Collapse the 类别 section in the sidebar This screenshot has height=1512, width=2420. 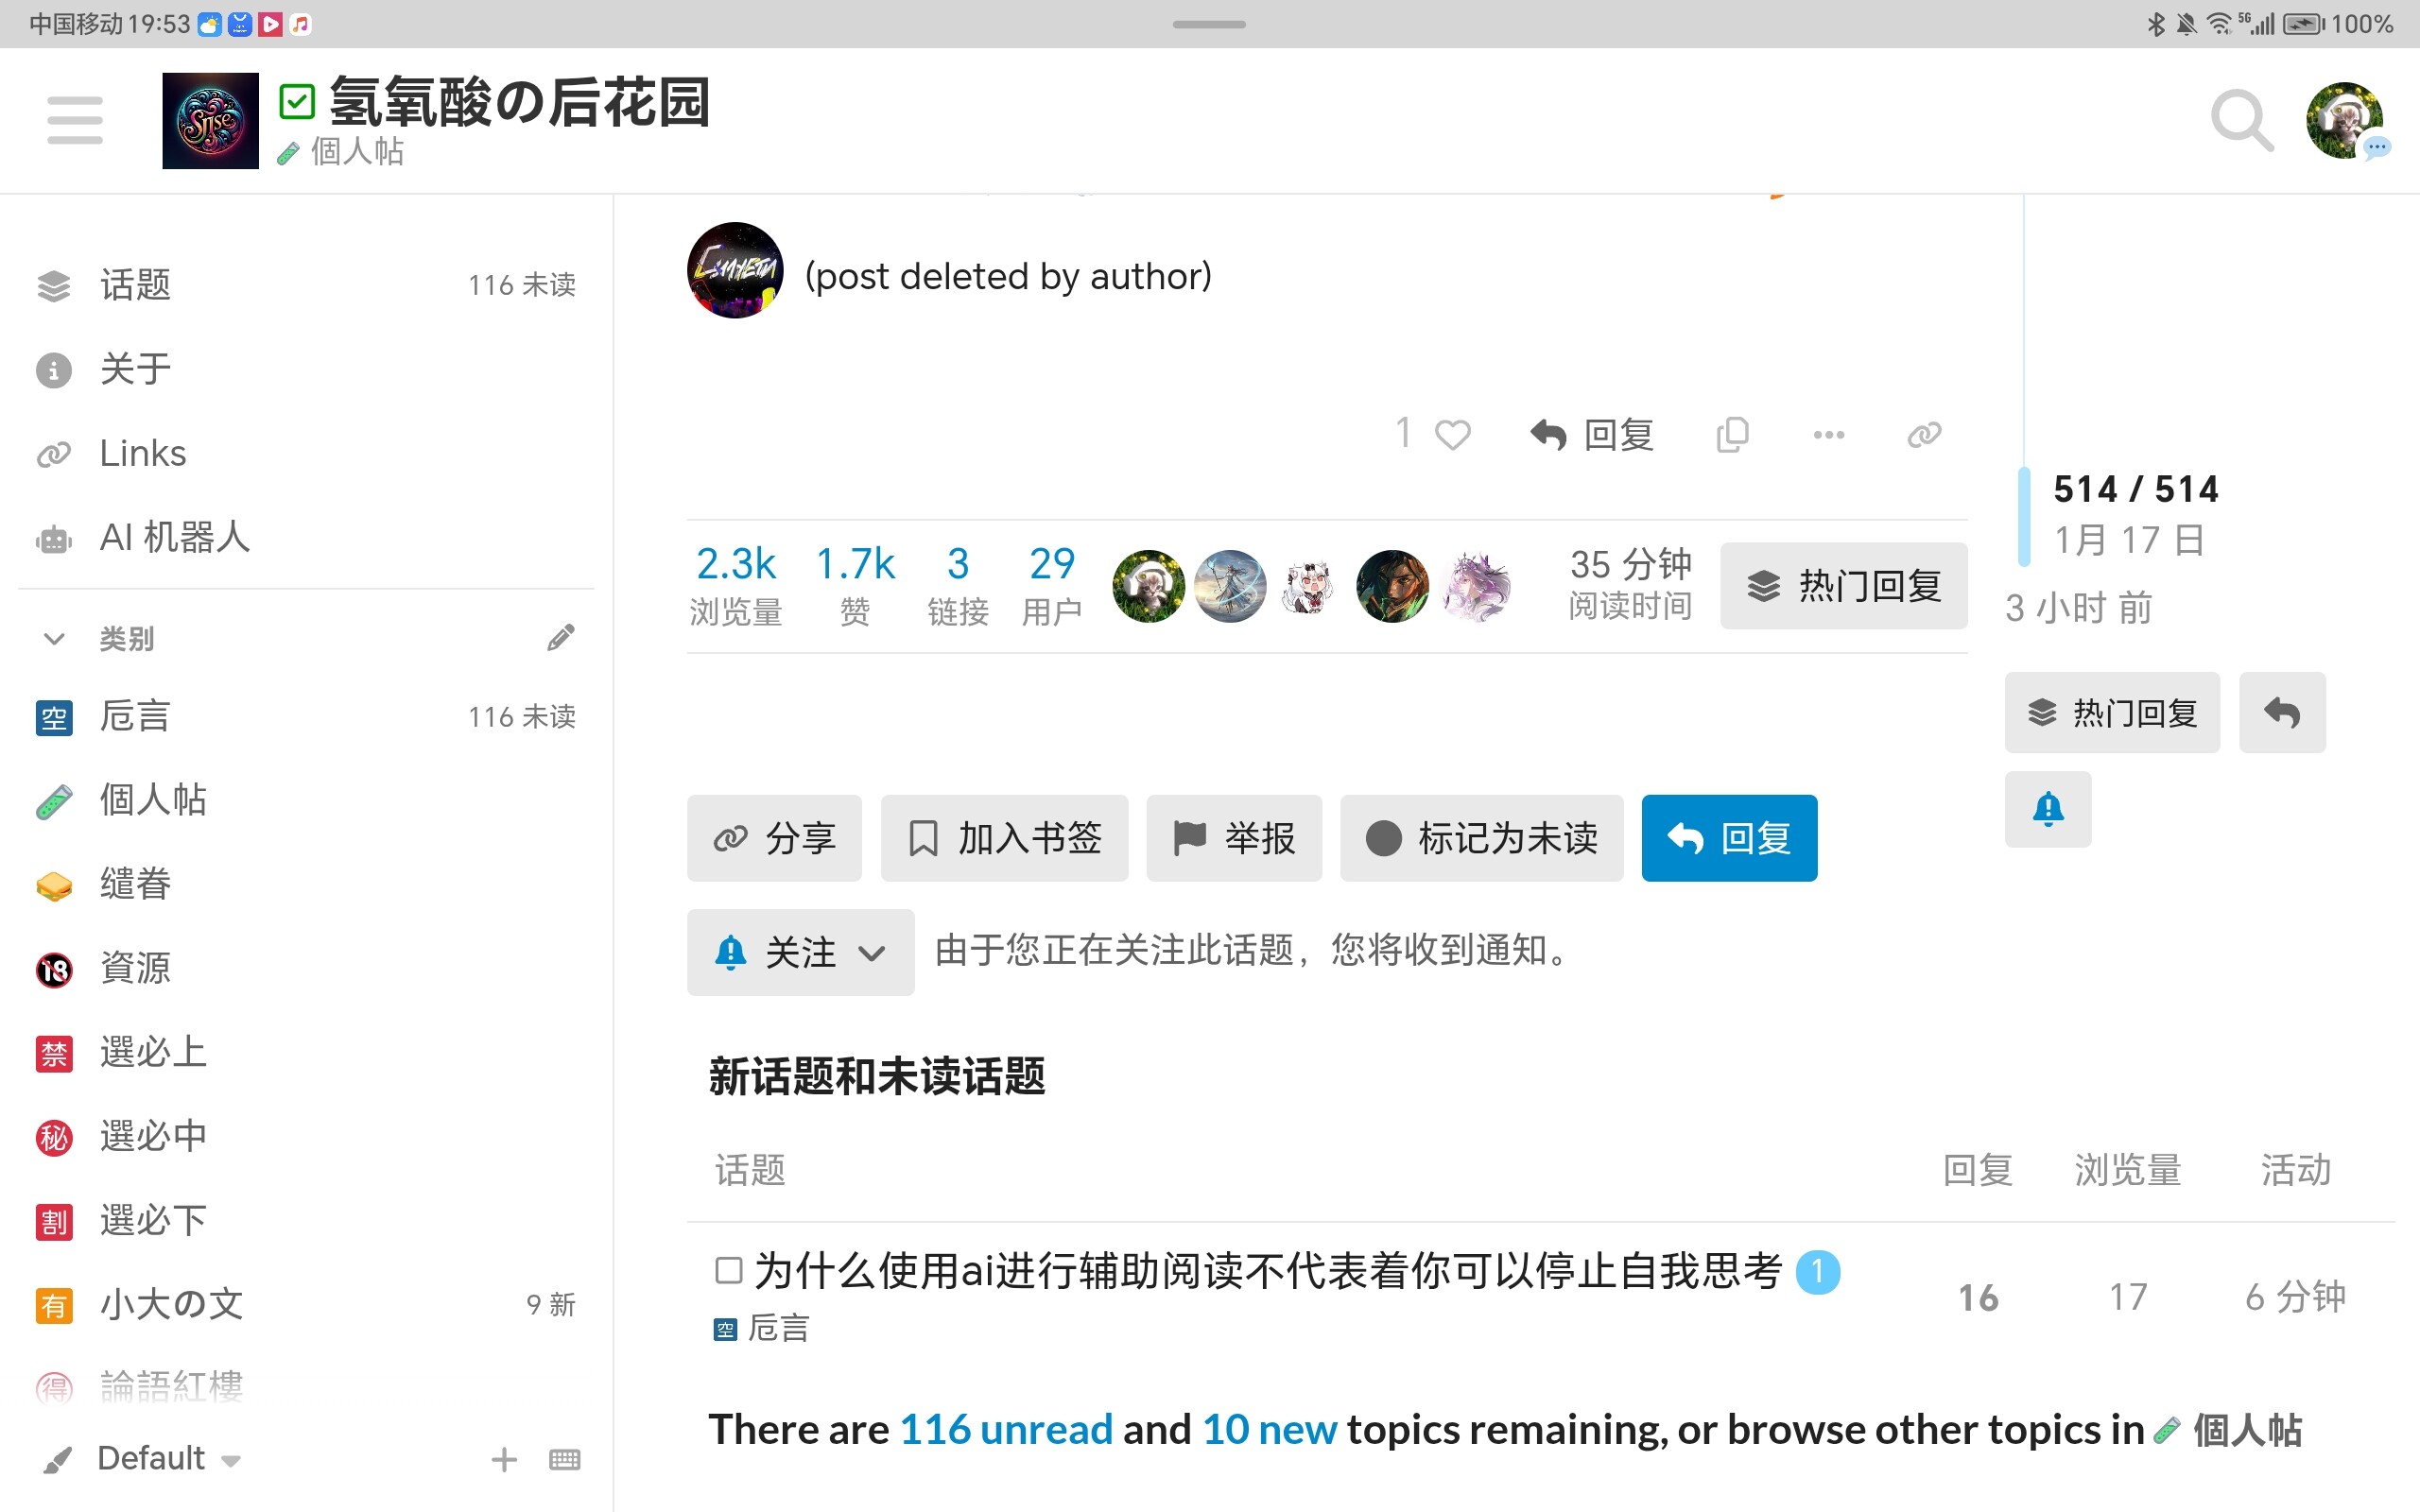(55, 638)
